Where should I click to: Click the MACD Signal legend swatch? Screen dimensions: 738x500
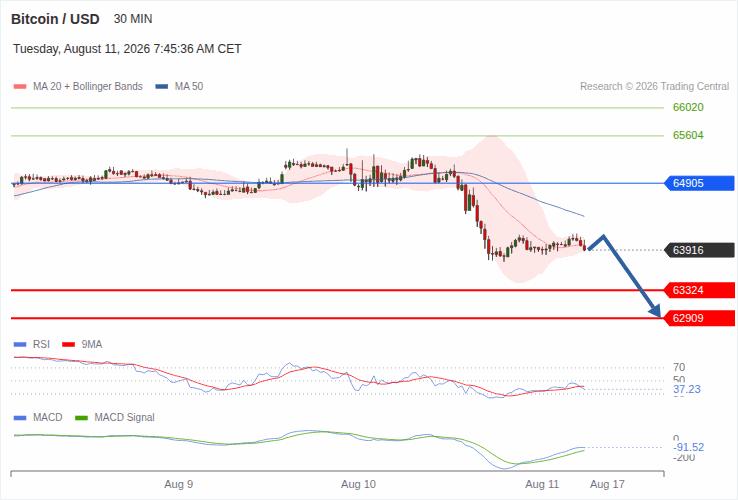81,418
